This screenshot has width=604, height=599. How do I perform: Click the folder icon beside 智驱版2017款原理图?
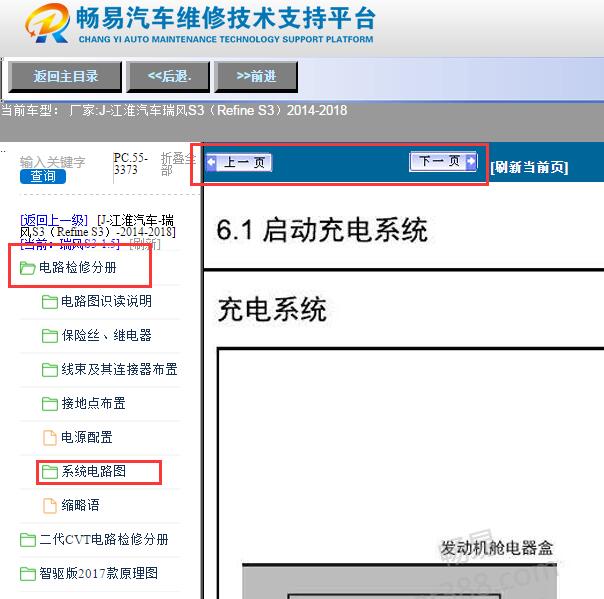coord(27,574)
